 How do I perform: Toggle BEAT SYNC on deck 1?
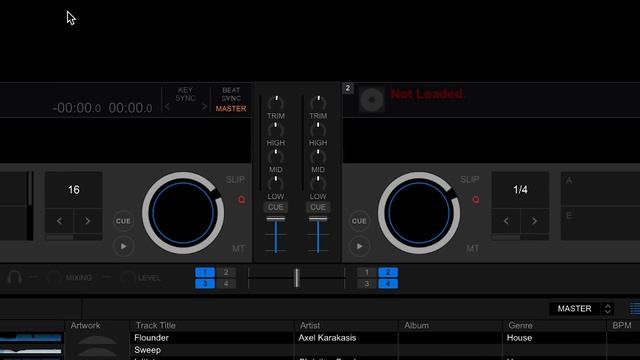click(231, 94)
